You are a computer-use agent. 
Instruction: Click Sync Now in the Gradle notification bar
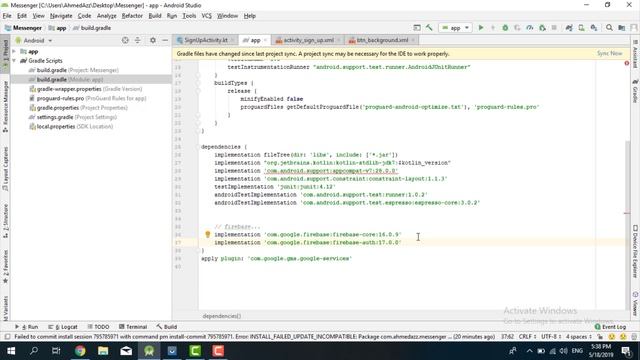pos(609,53)
